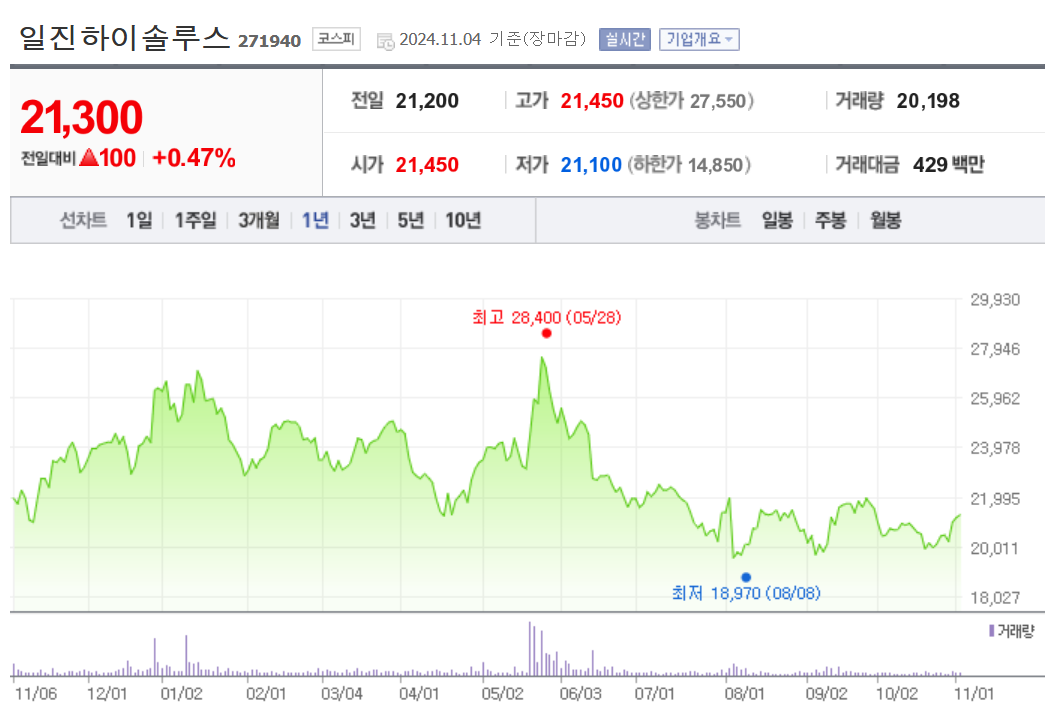Image resolution: width=1045 pixels, height=715 pixels.
Task: Click the 최고 28,400 (05/28) label
Action: [546, 317]
